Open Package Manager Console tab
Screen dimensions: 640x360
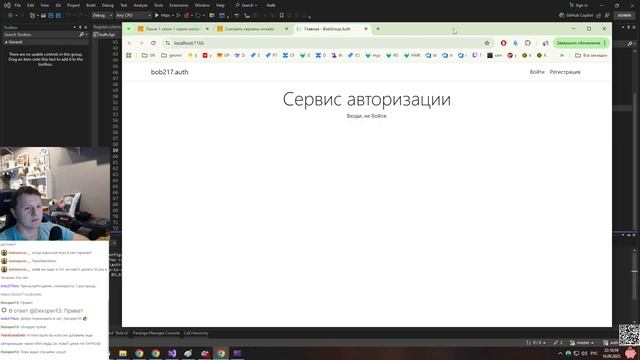(156, 333)
